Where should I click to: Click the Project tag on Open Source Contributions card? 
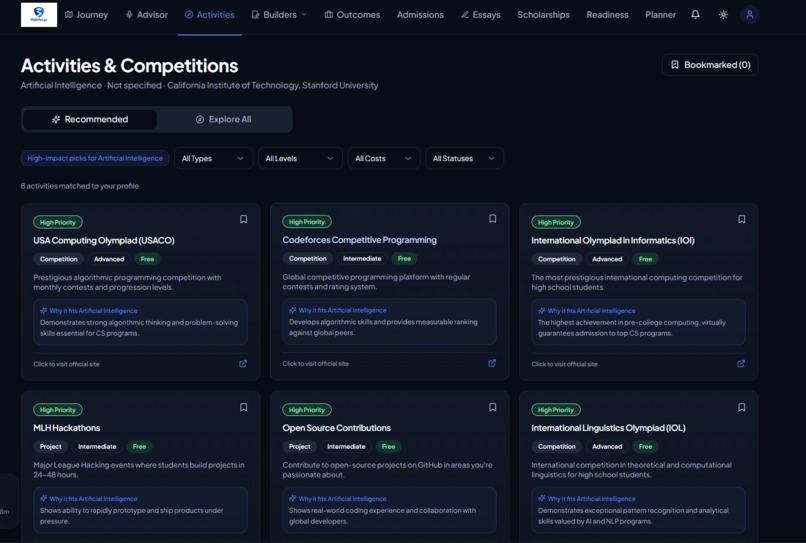coord(299,446)
